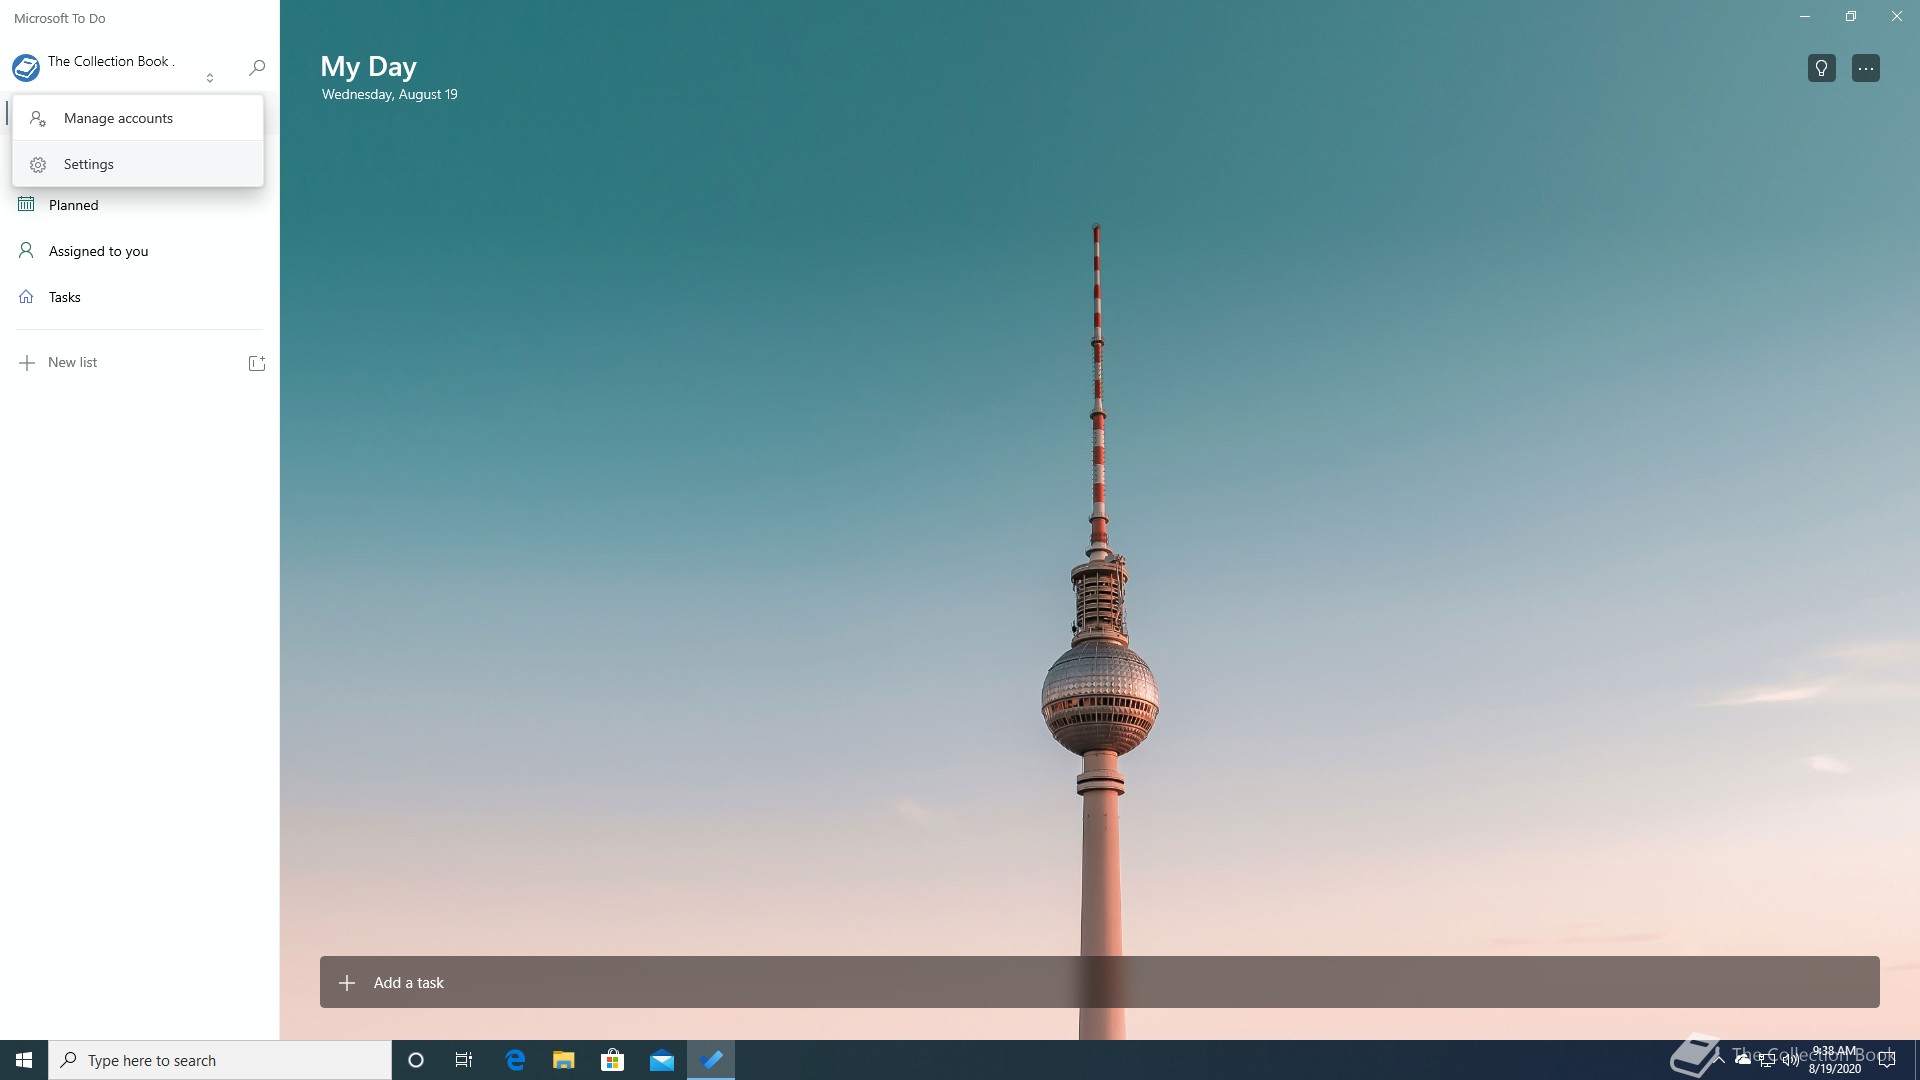Click the Add a task field
The height and width of the screenshot is (1080, 1920).
click(1100, 982)
